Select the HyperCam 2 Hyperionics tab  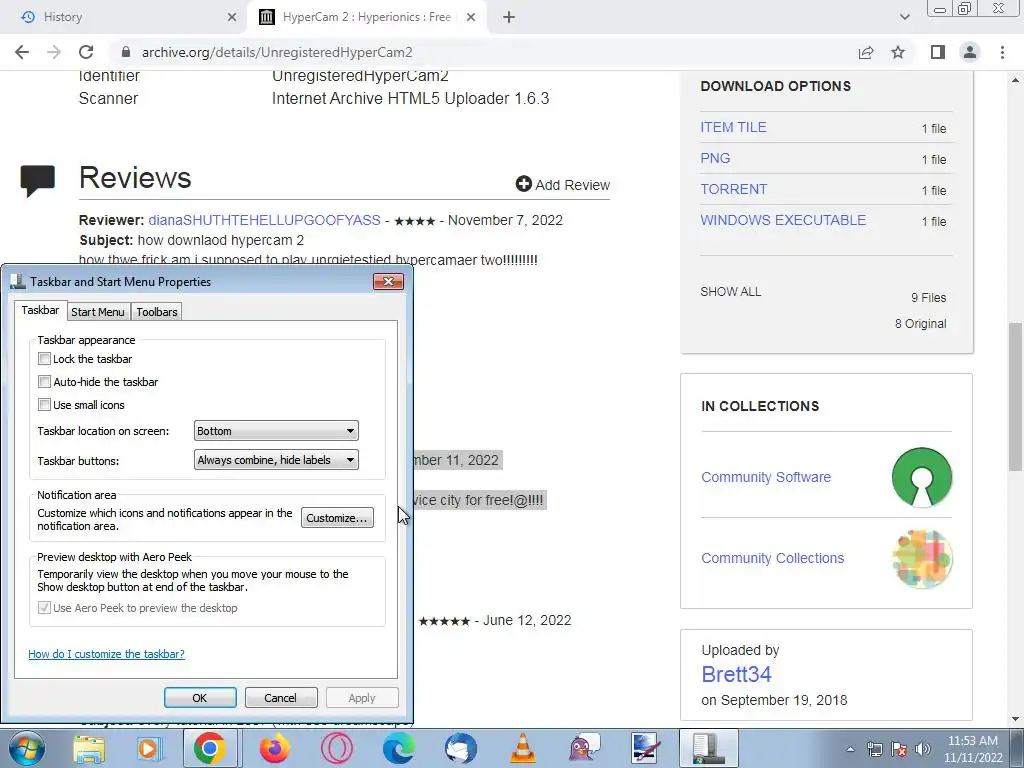click(x=366, y=17)
